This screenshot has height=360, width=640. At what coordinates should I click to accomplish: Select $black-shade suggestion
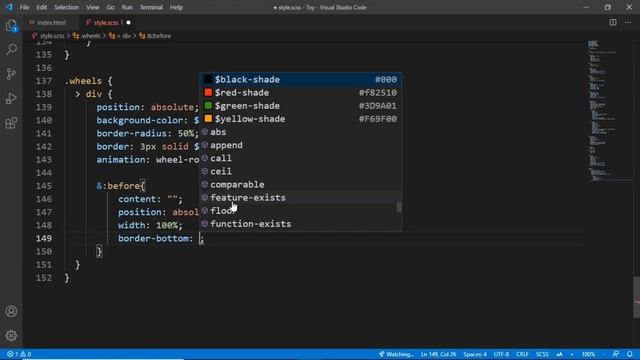(x=300, y=80)
